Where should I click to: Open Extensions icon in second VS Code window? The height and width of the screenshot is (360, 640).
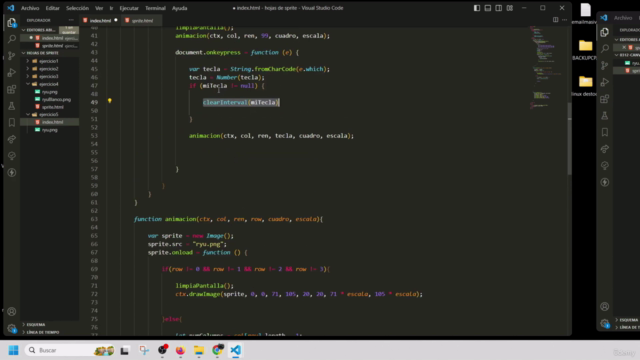(x=604, y=99)
